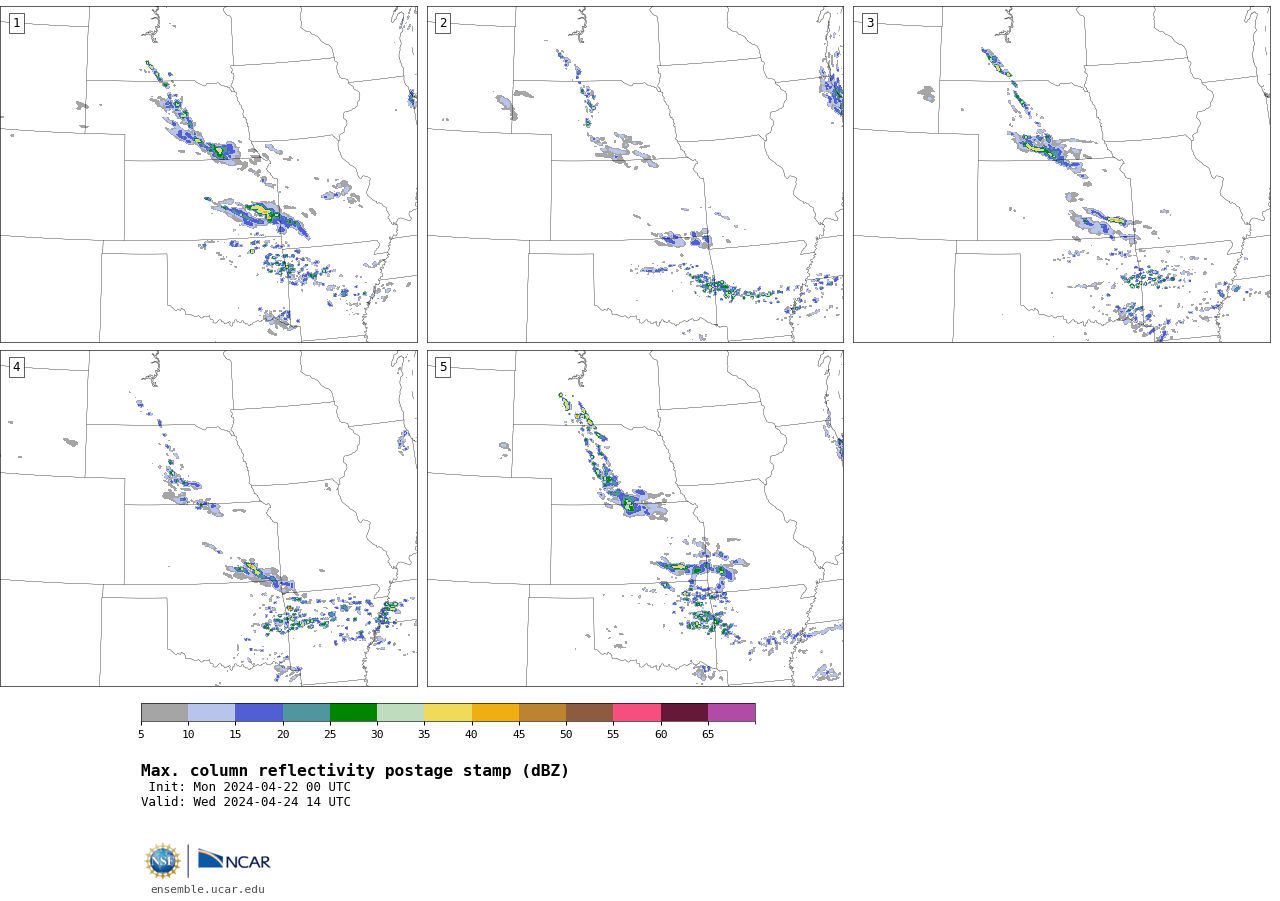Click the Max. column reflectivity title
The width and height of the screenshot is (1280, 901).
355,771
